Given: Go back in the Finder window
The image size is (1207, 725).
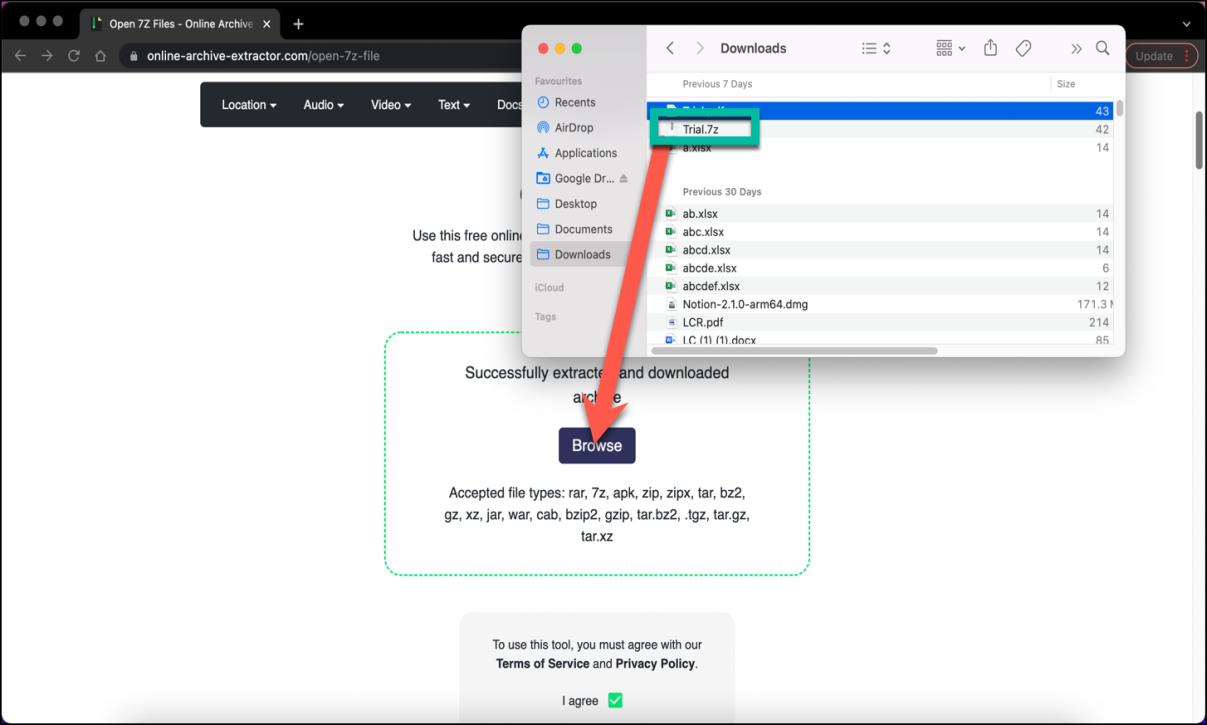Looking at the screenshot, I should 670,48.
